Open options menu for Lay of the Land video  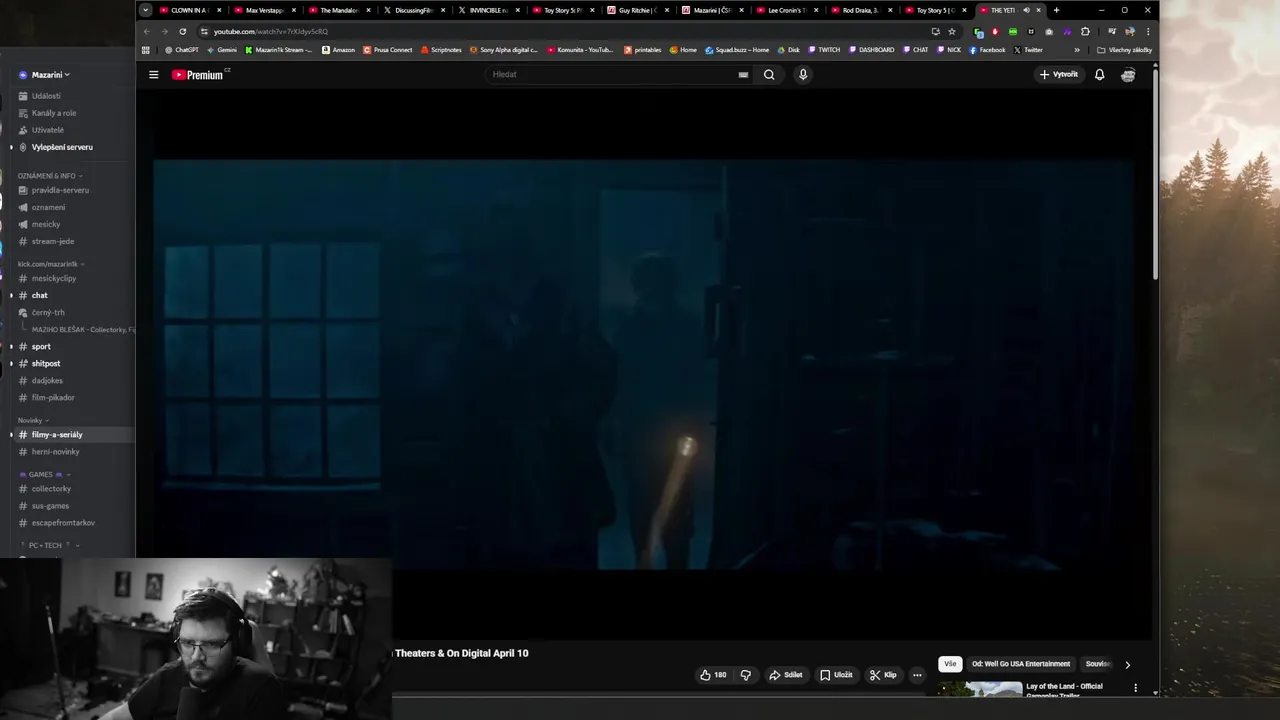(x=1135, y=688)
